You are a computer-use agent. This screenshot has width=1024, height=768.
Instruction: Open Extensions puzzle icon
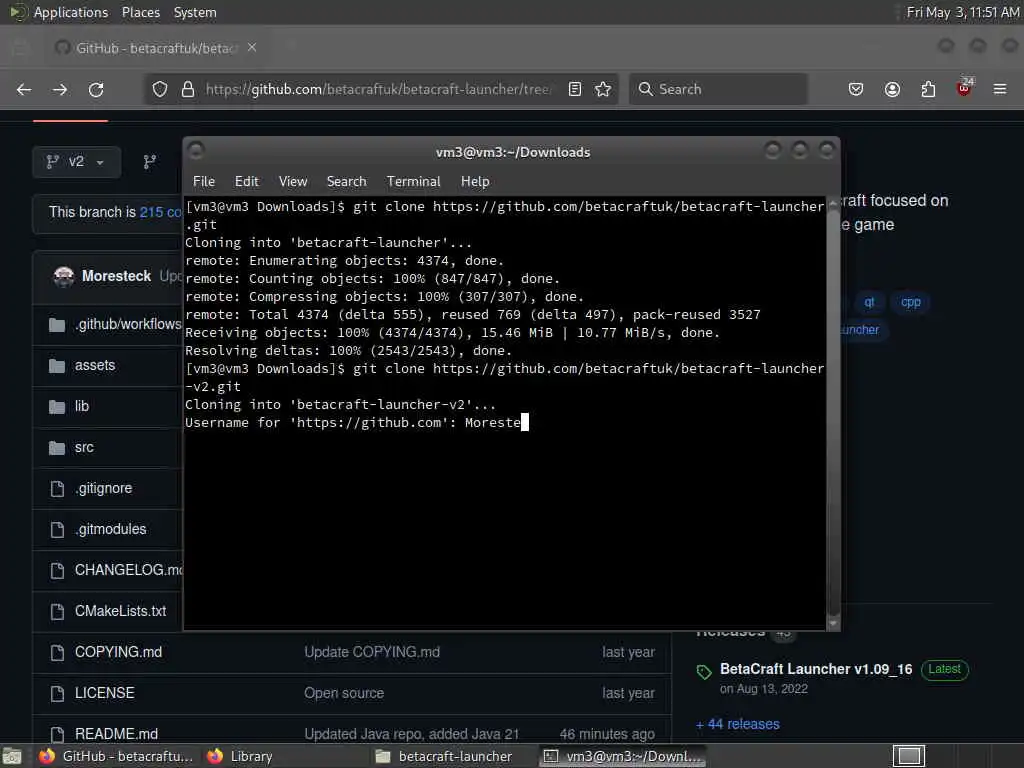point(928,89)
